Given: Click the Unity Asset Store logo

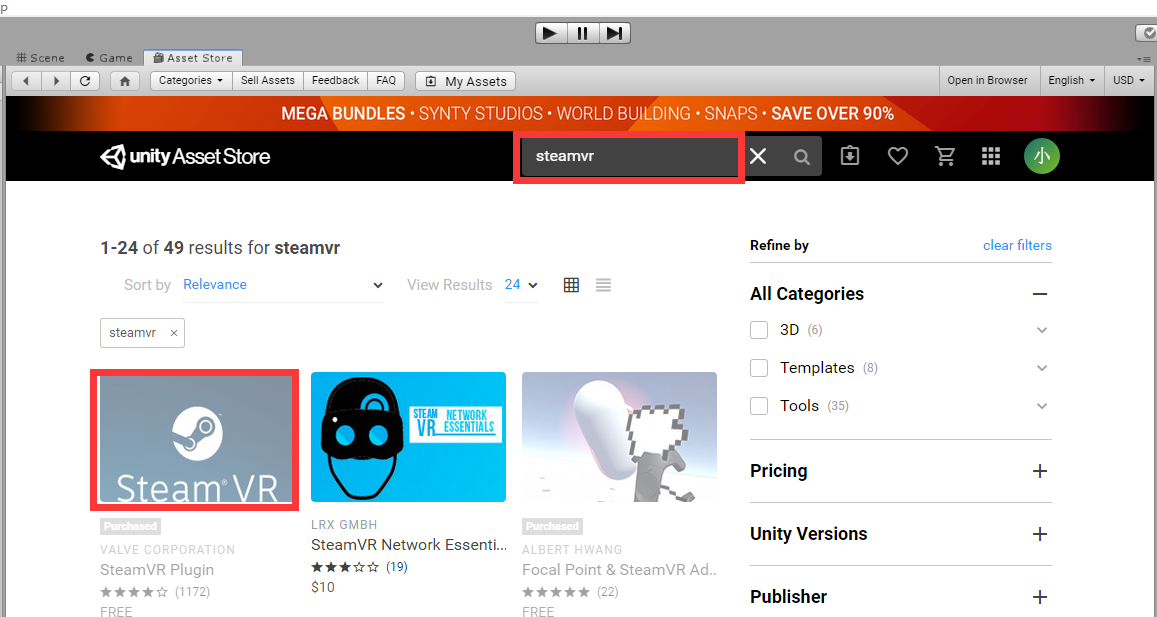Looking at the screenshot, I should pyautogui.click(x=185, y=156).
